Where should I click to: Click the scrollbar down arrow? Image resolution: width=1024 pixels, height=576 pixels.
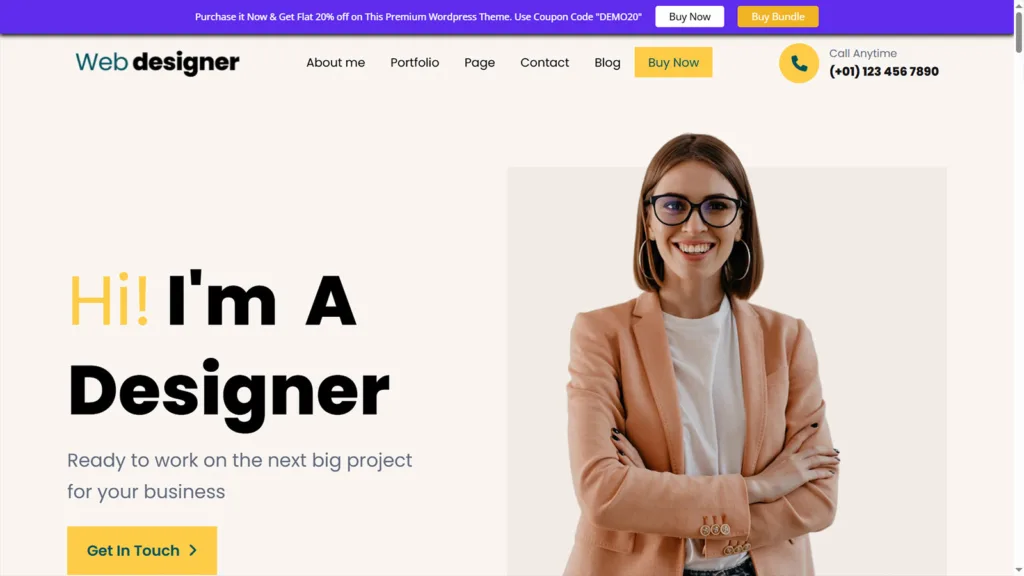pos(1019,571)
